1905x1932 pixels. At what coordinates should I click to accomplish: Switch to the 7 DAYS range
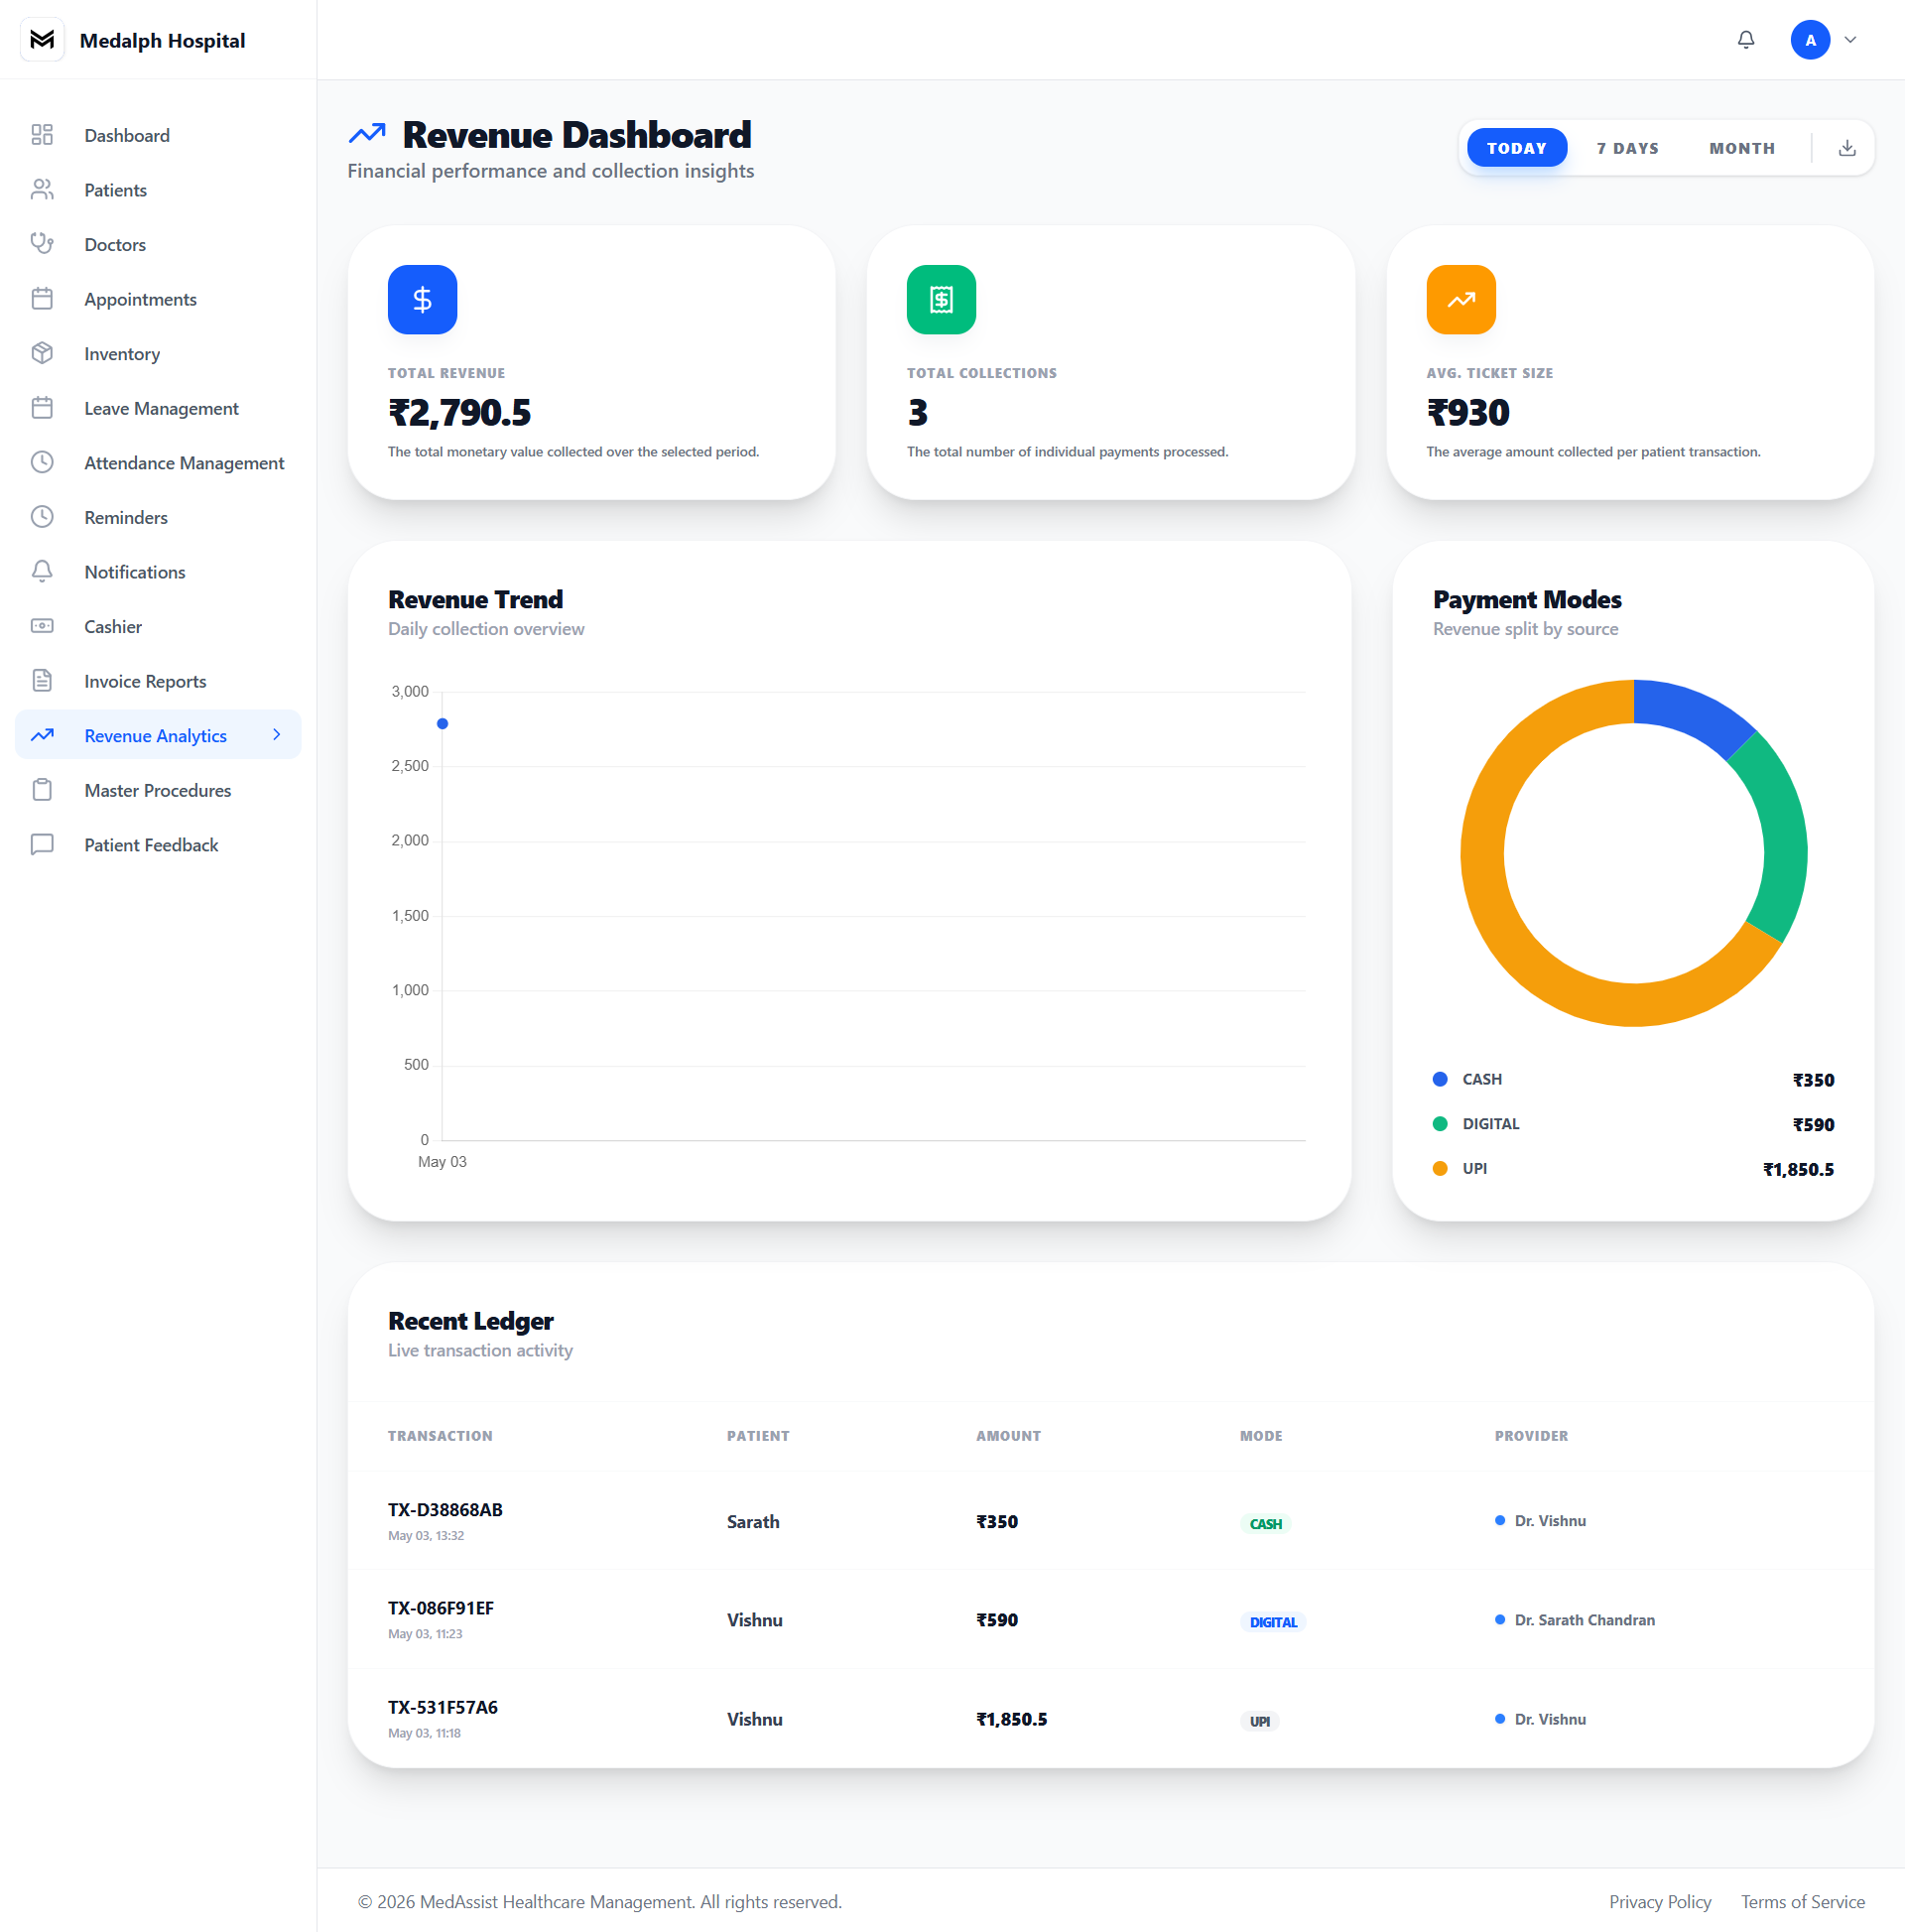(x=1627, y=148)
